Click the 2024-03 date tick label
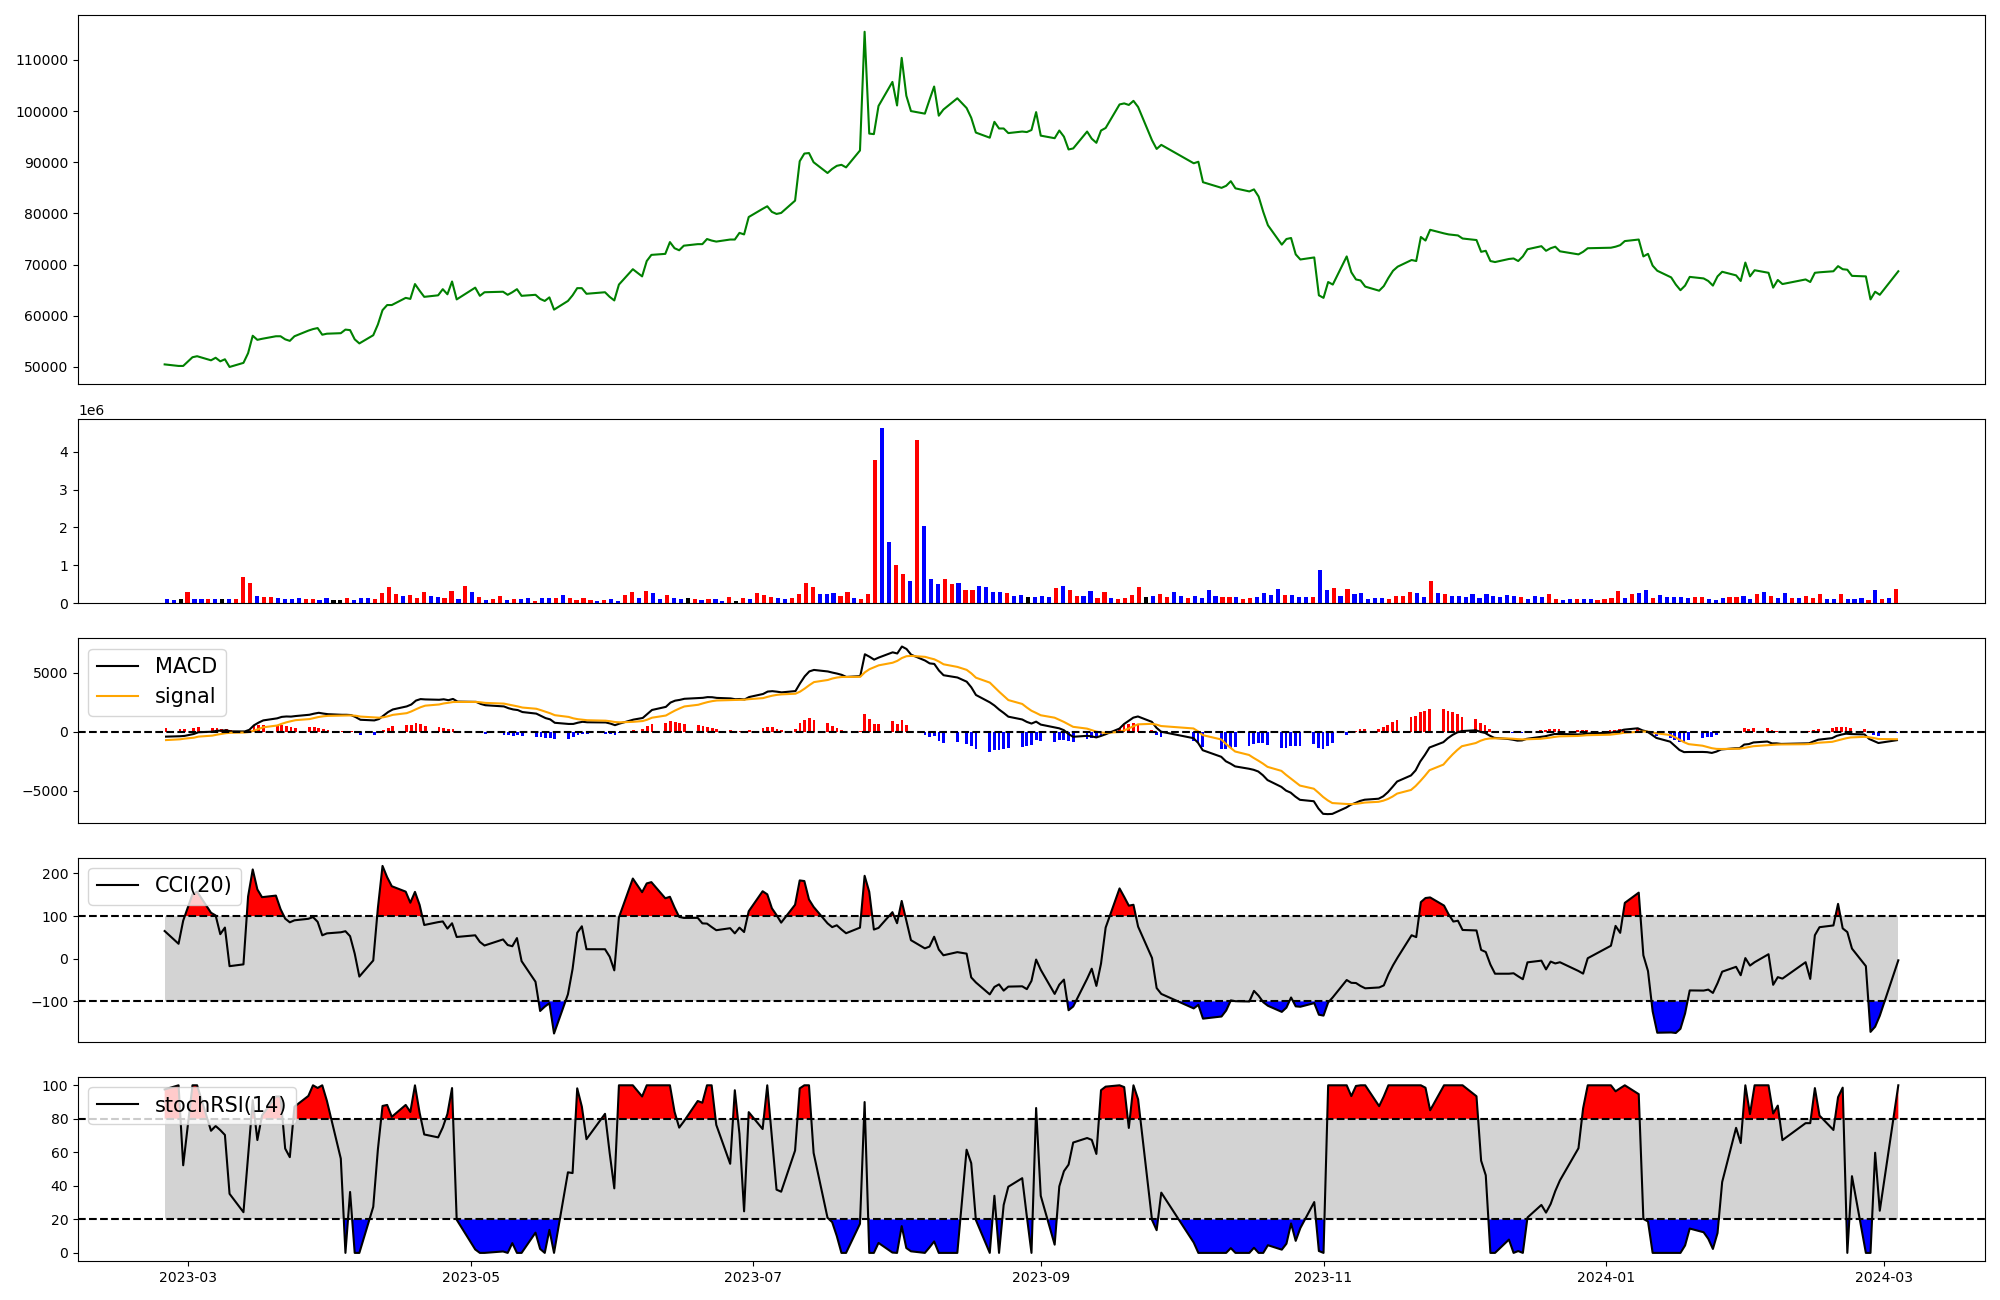The height and width of the screenshot is (1300, 2000). (x=1884, y=1277)
